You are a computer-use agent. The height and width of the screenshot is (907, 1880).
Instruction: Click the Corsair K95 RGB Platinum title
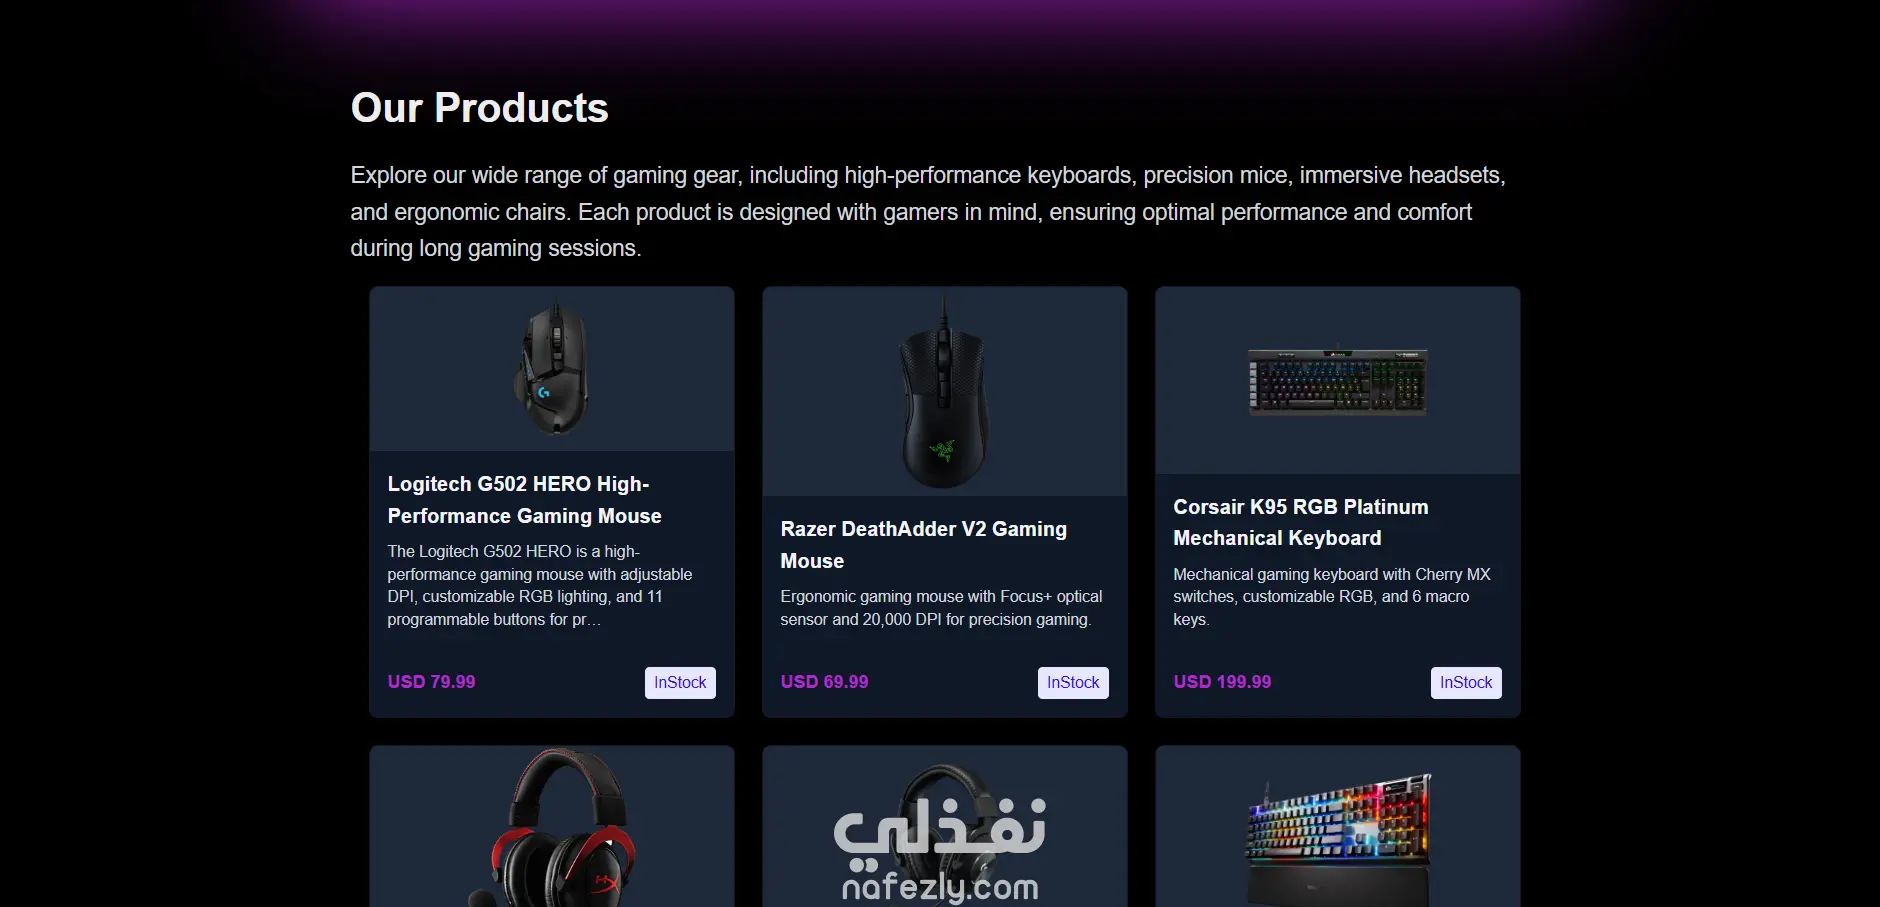[1300, 522]
